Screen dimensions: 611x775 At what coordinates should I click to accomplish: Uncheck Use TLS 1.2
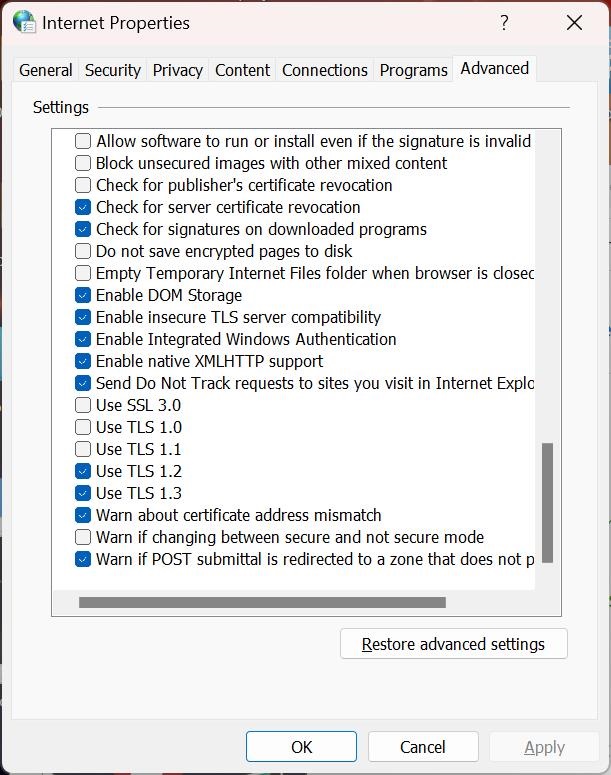click(x=83, y=471)
